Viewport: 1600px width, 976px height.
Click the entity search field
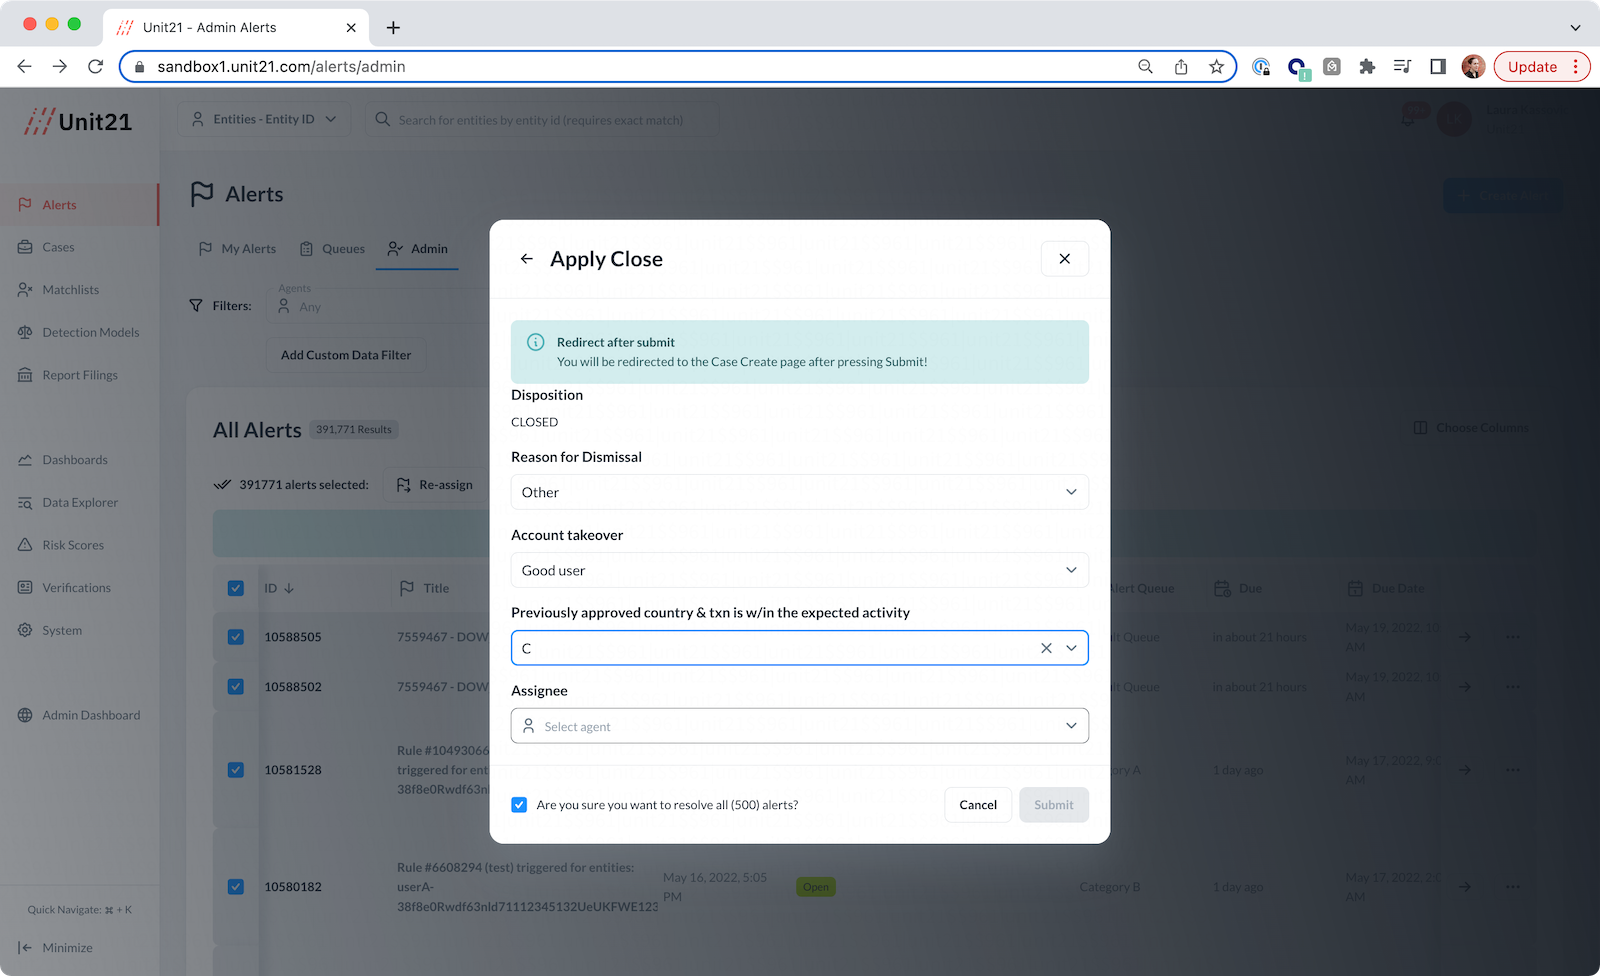(x=541, y=119)
